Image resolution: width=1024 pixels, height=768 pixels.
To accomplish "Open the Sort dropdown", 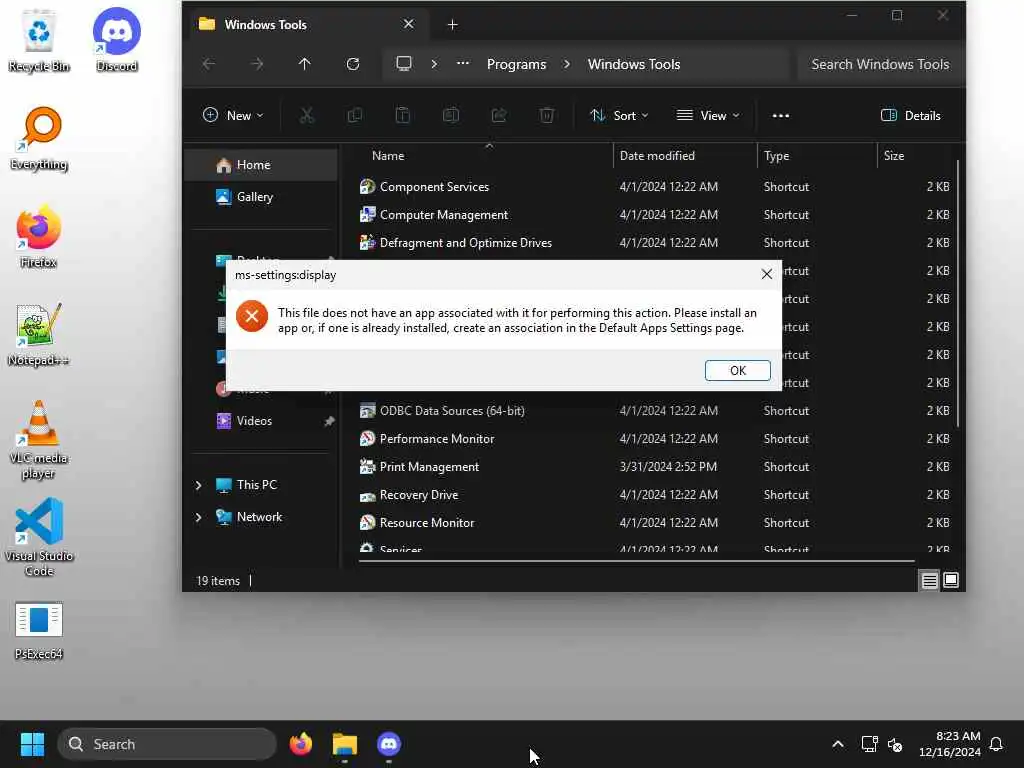I will click(x=619, y=116).
